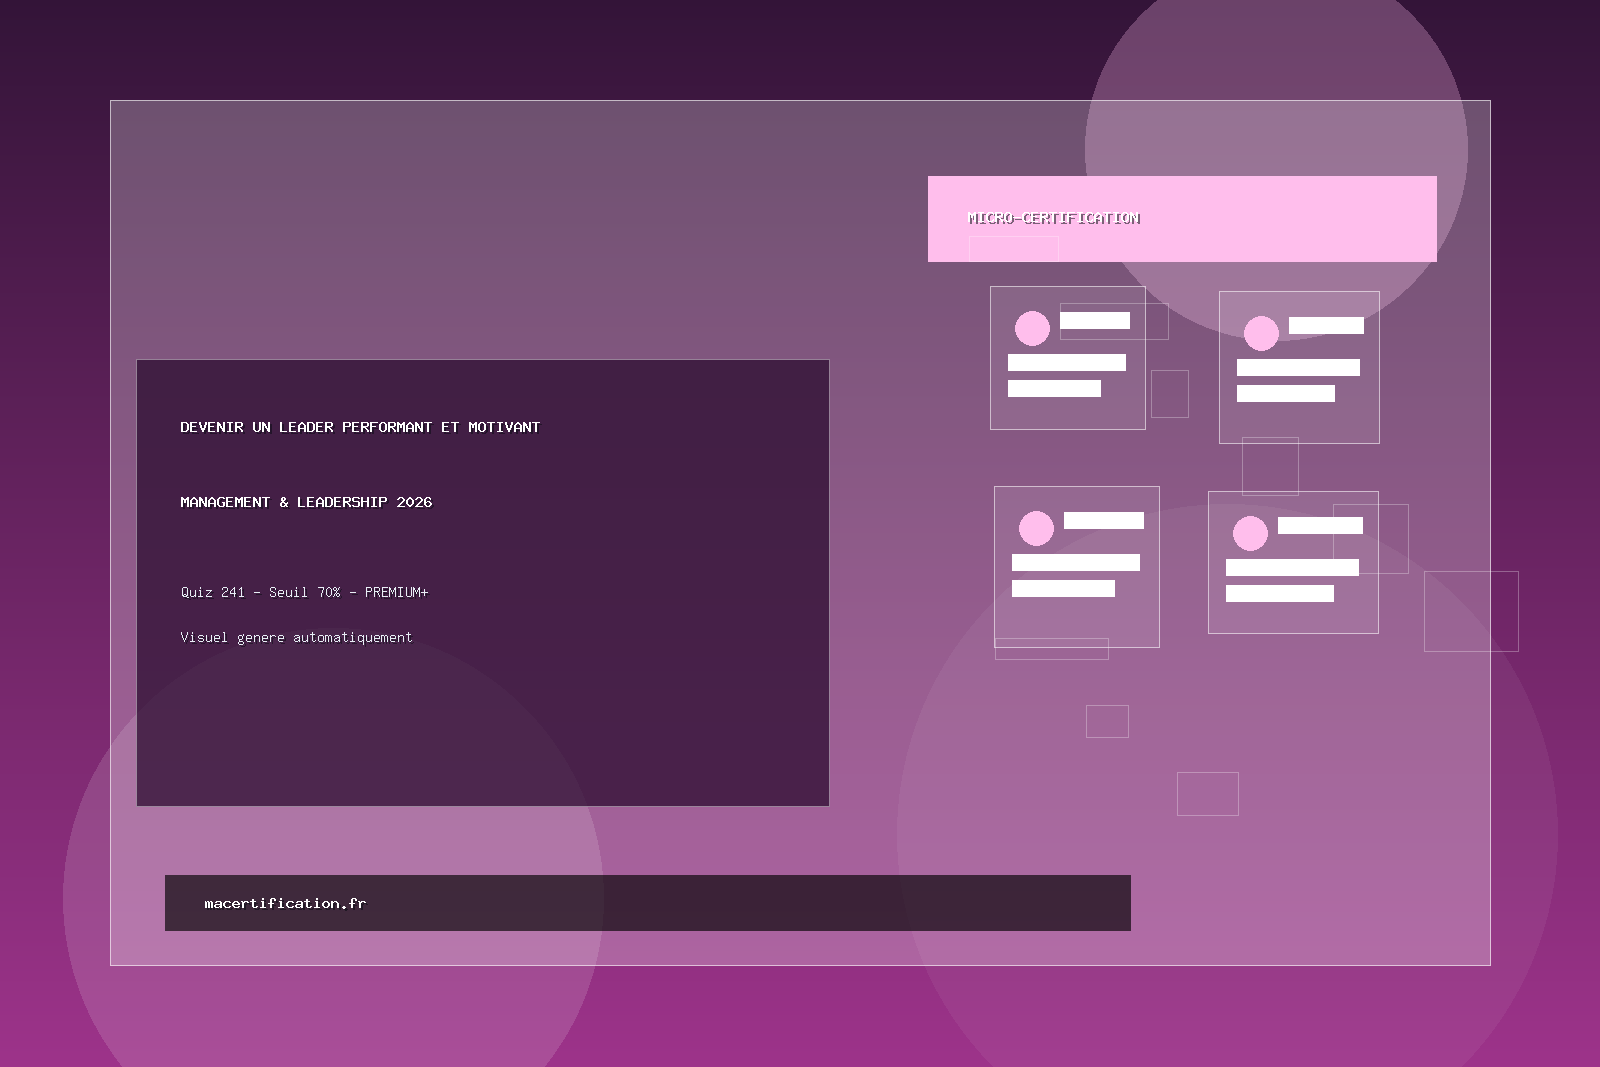Select the long middle white bar in the top-right card

coord(1298,367)
